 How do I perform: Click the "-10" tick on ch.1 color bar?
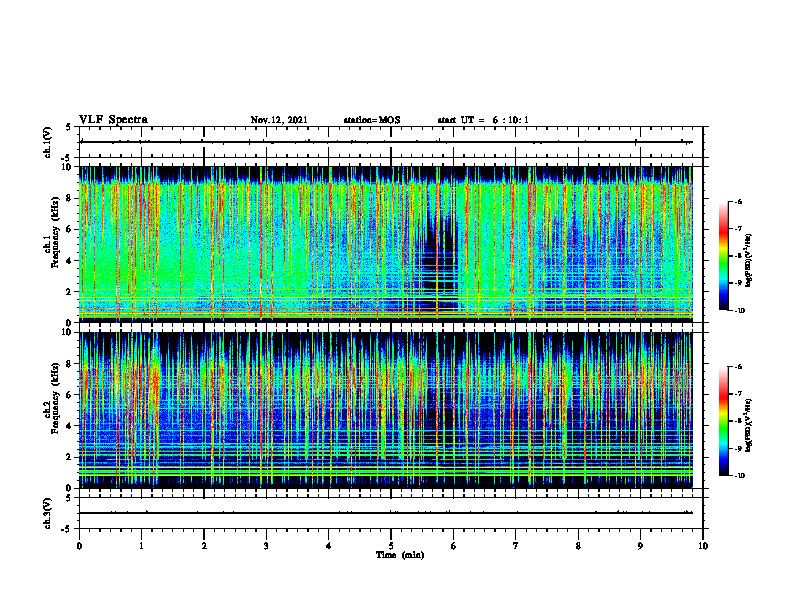739,311
